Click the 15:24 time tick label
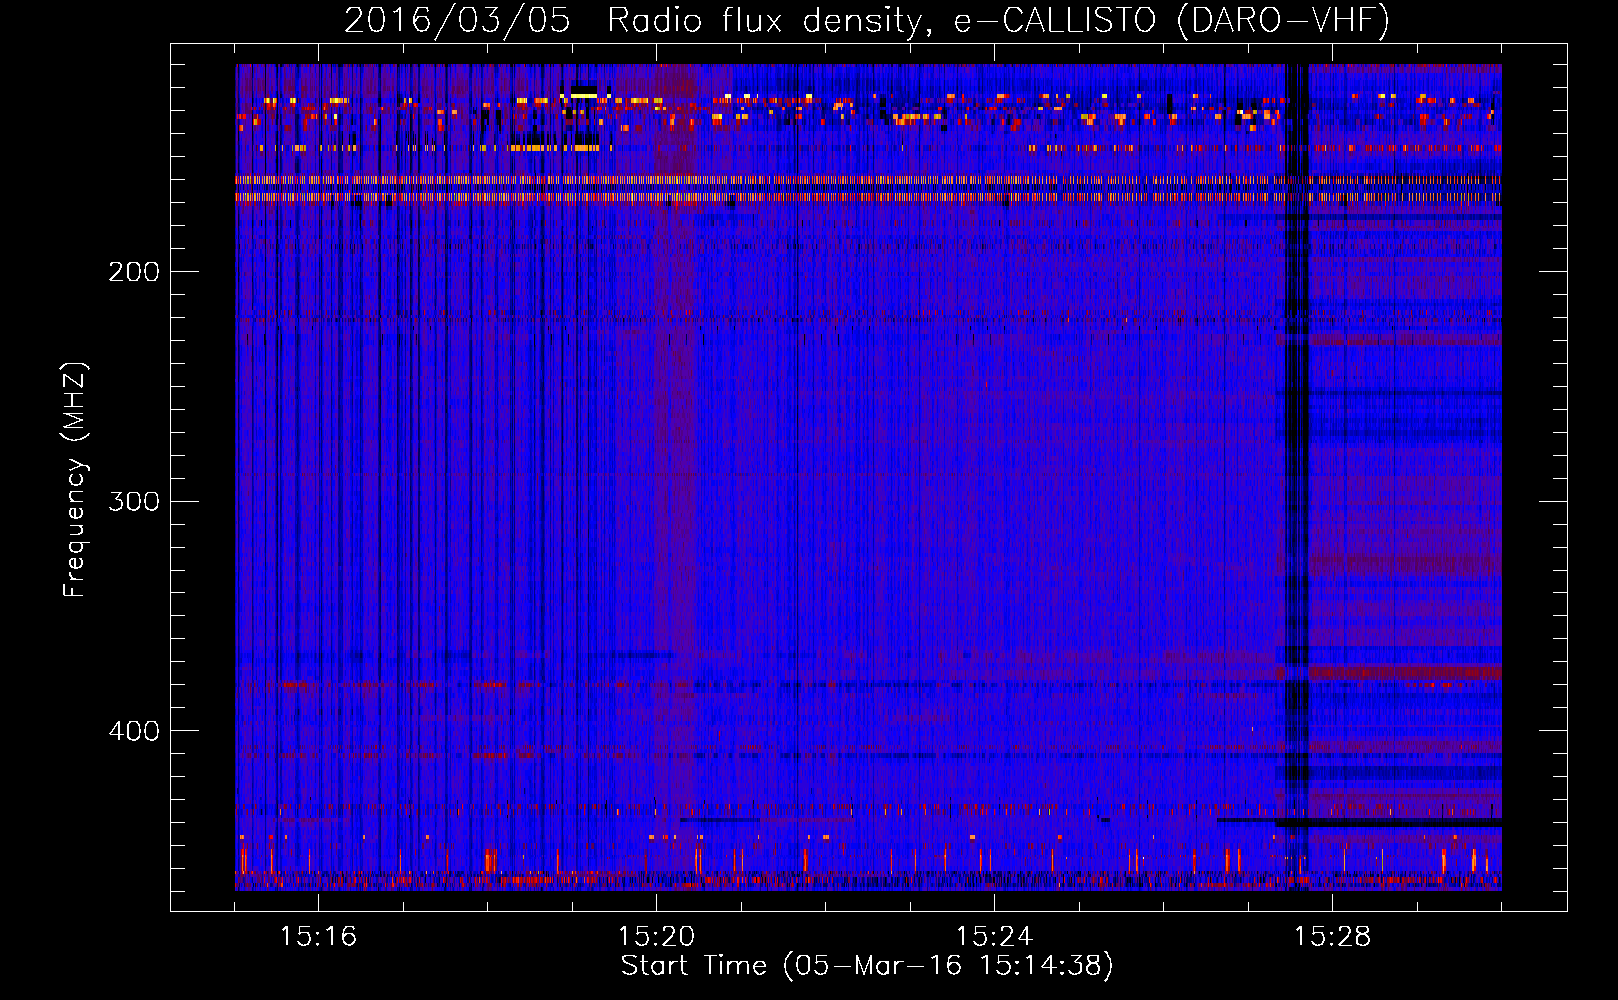Image resolution: width=1618 pixels, height=1000 pixels. [x=994, y=937]
